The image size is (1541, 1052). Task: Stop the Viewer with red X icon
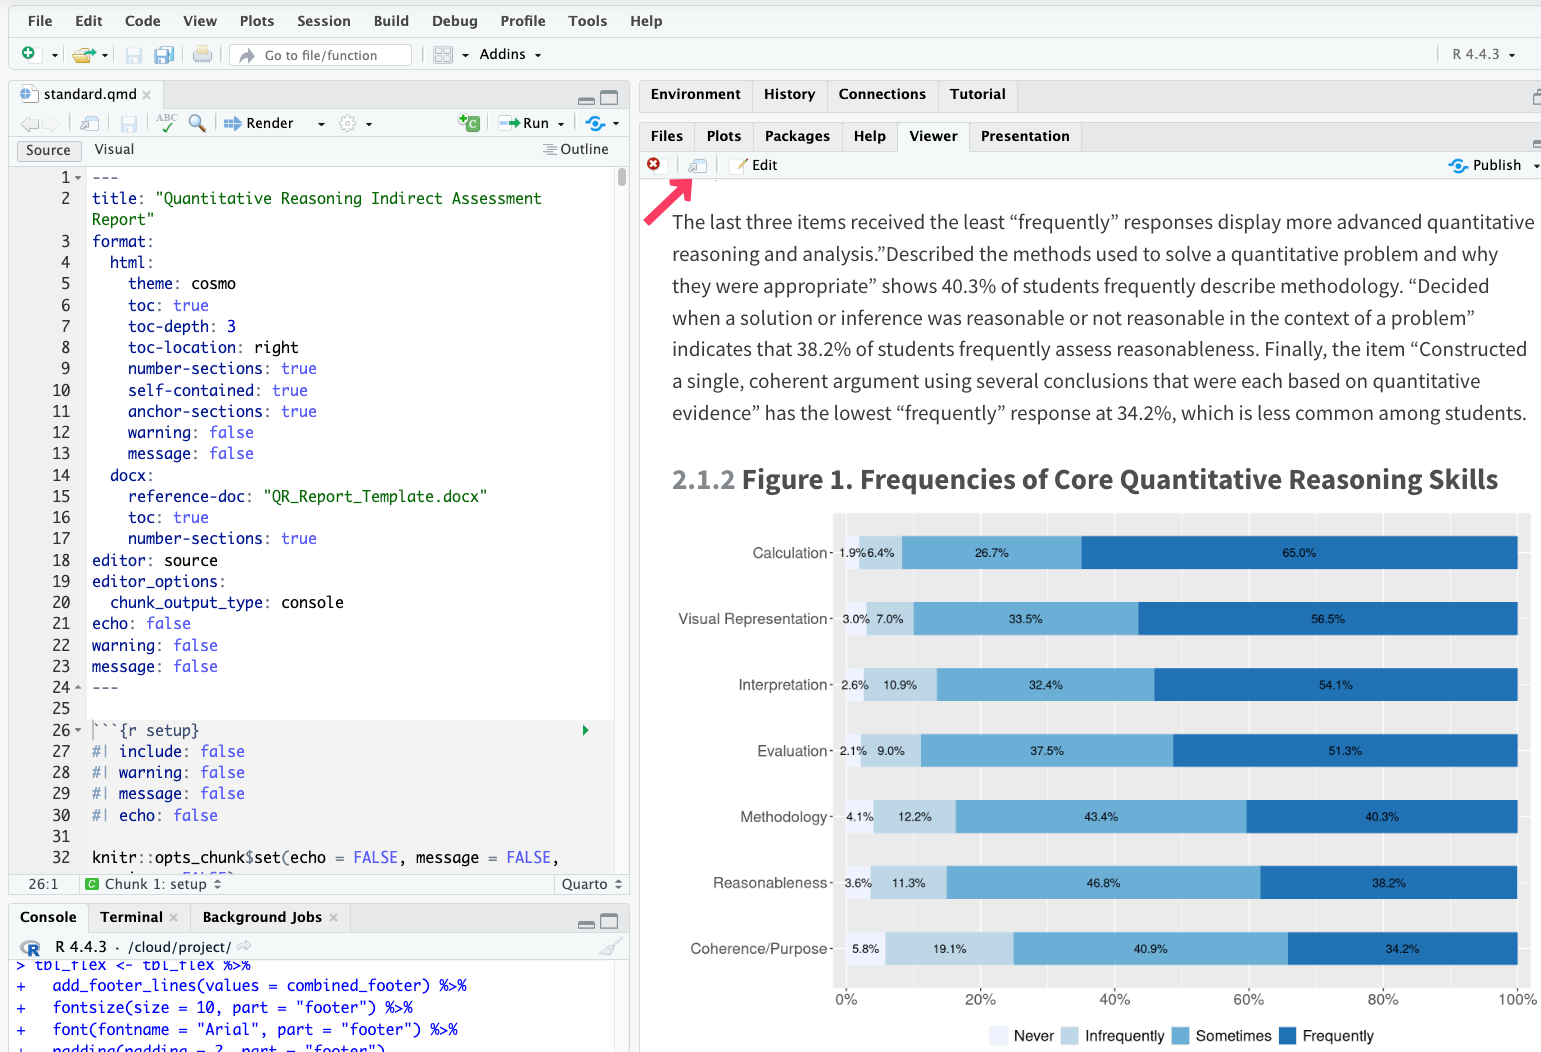tap(654, 164)
